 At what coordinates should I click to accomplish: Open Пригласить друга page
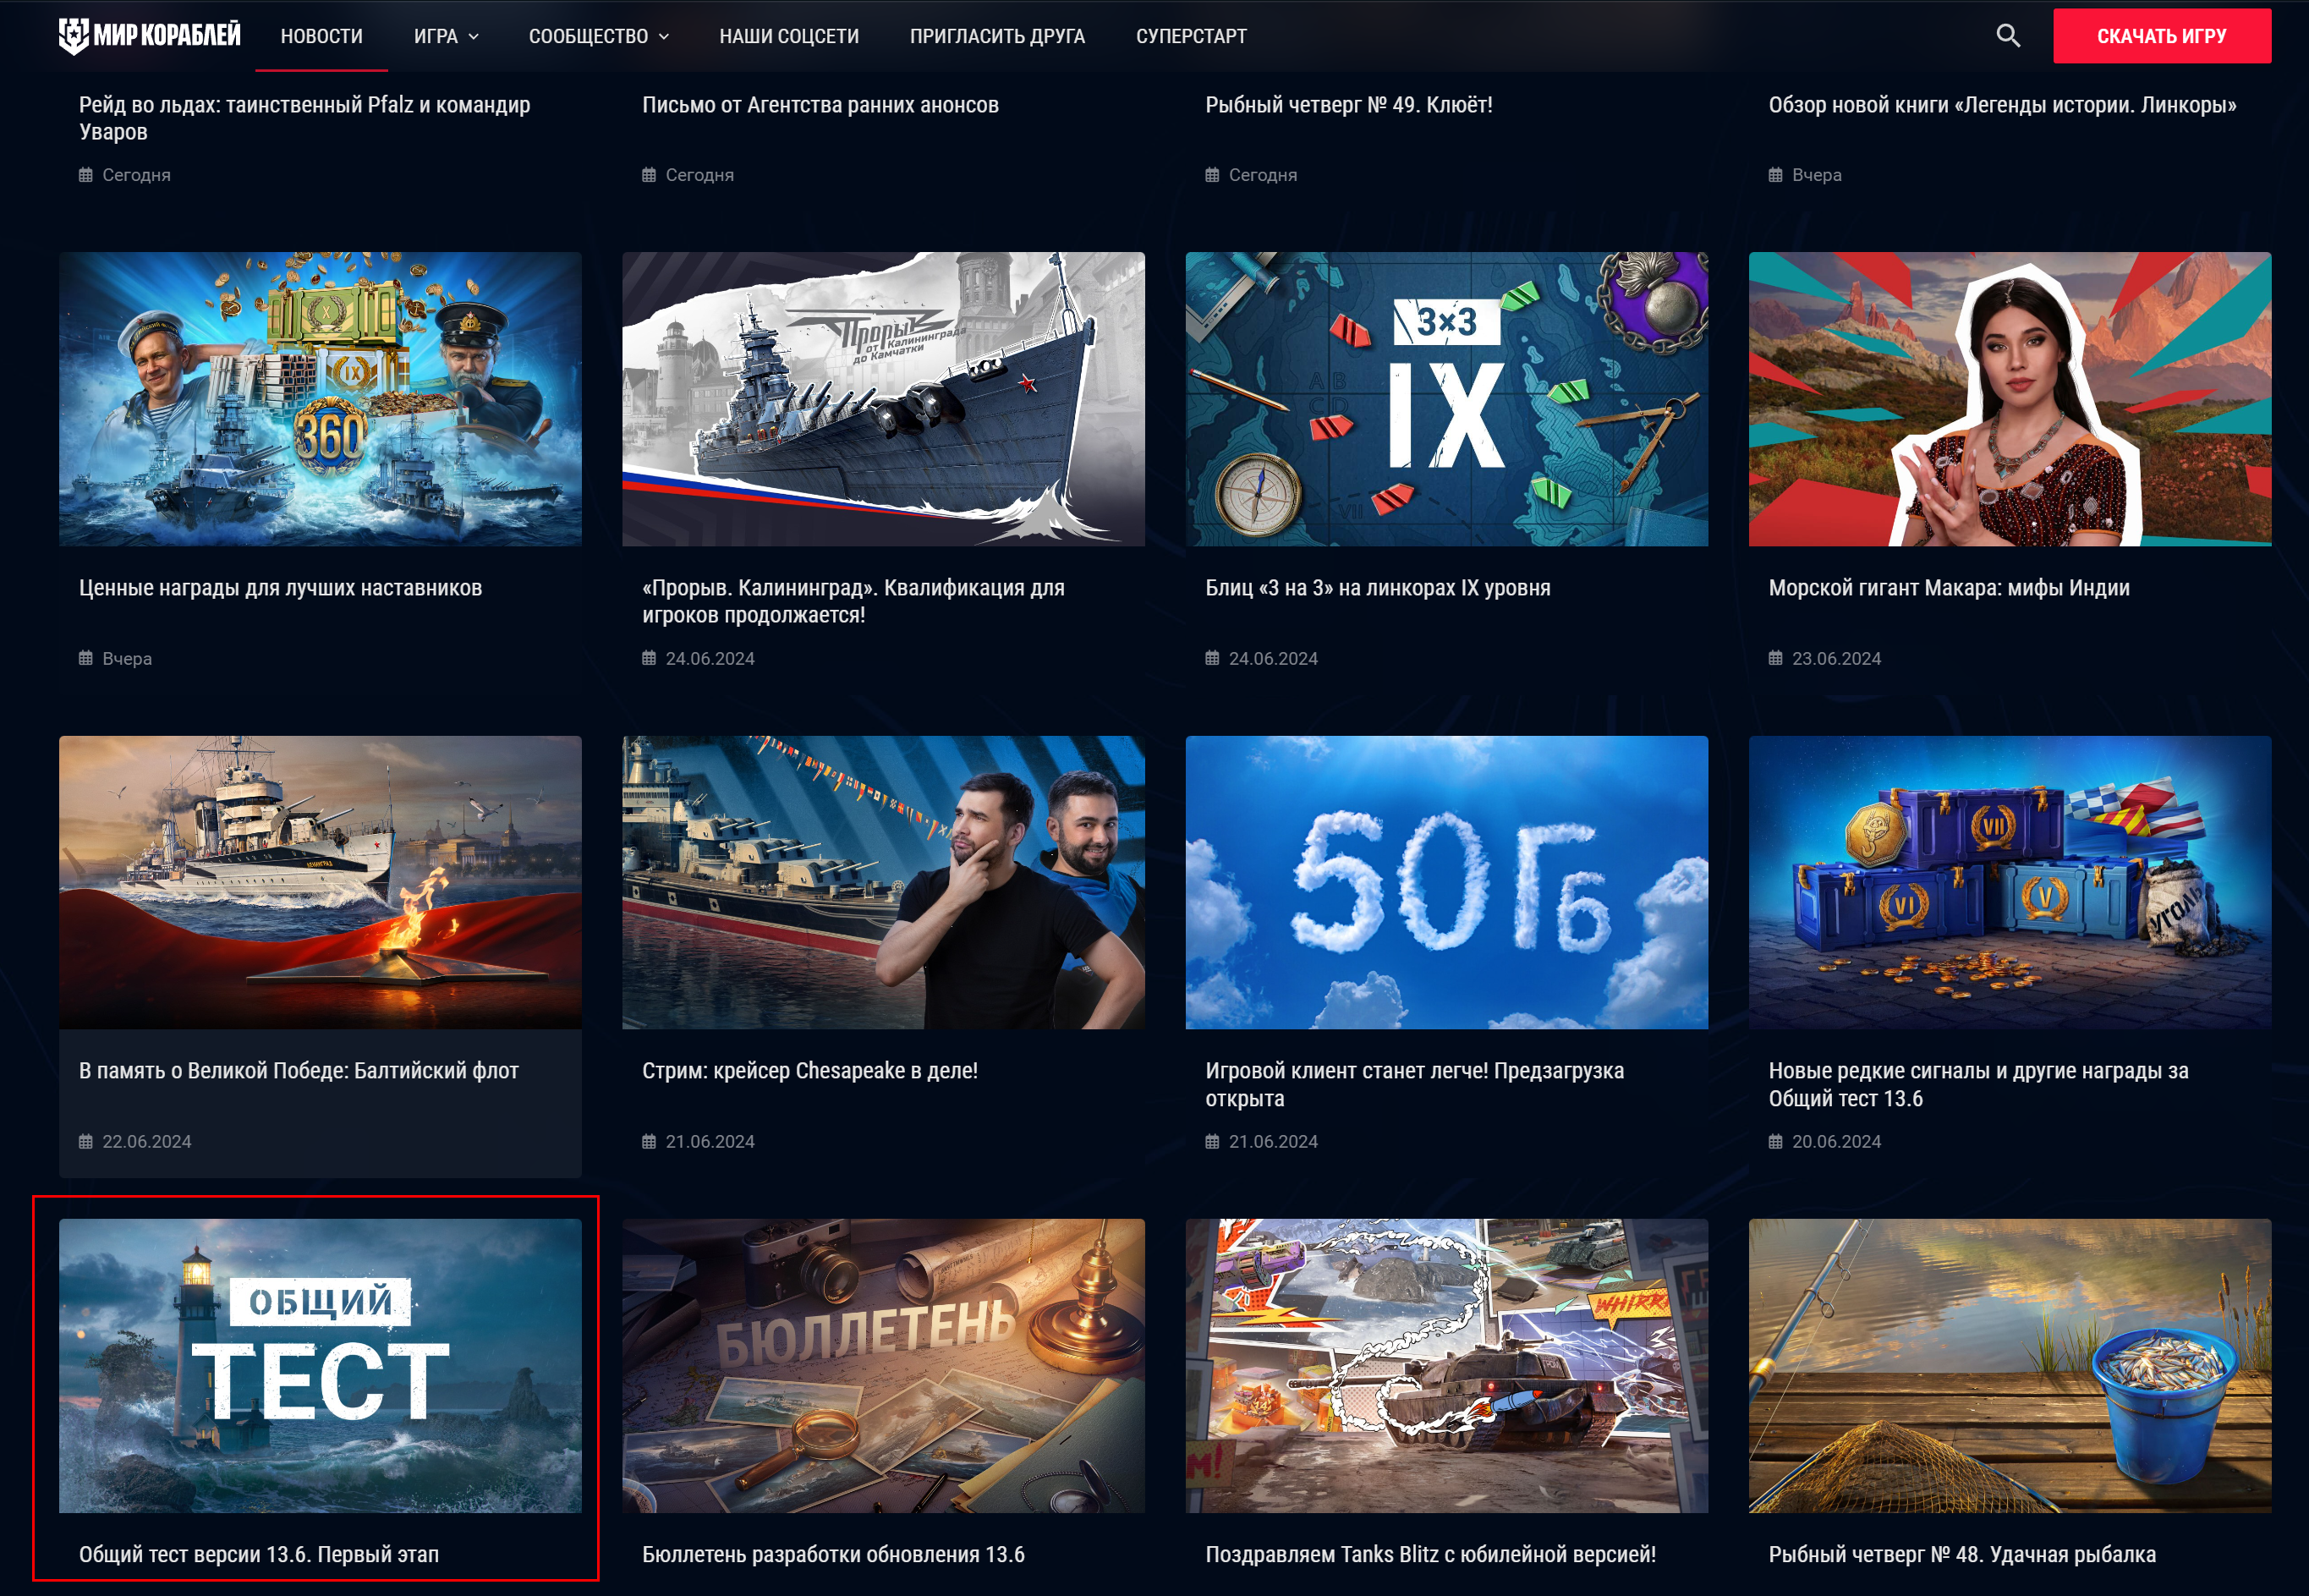pyautogui.click(x=997, y=36)
